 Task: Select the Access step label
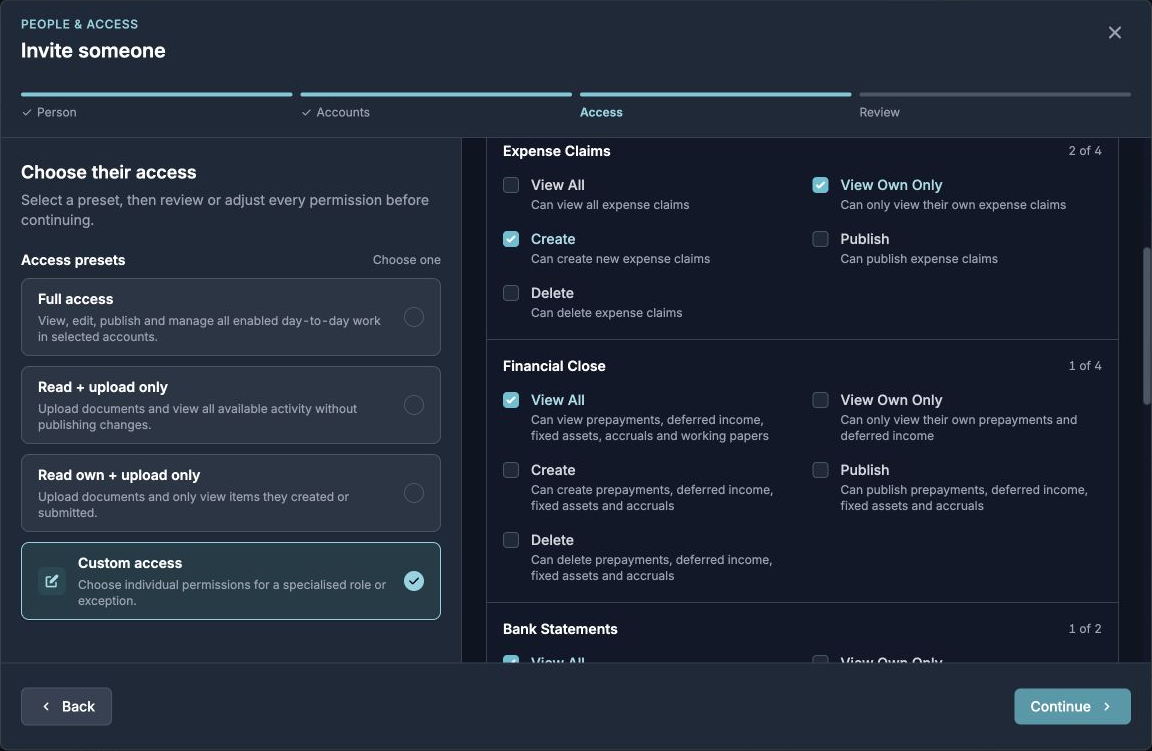[601, 112]
